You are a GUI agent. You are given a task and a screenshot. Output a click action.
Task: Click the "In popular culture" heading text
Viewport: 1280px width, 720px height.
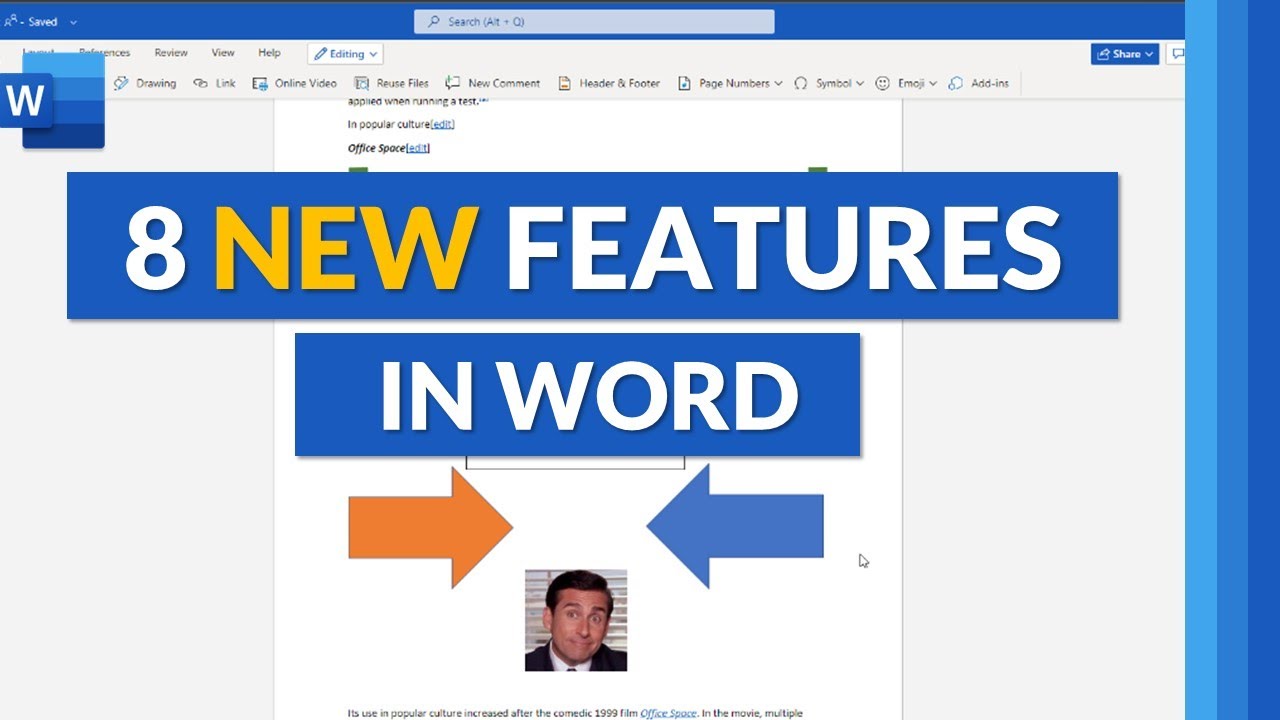coord(389,124)
